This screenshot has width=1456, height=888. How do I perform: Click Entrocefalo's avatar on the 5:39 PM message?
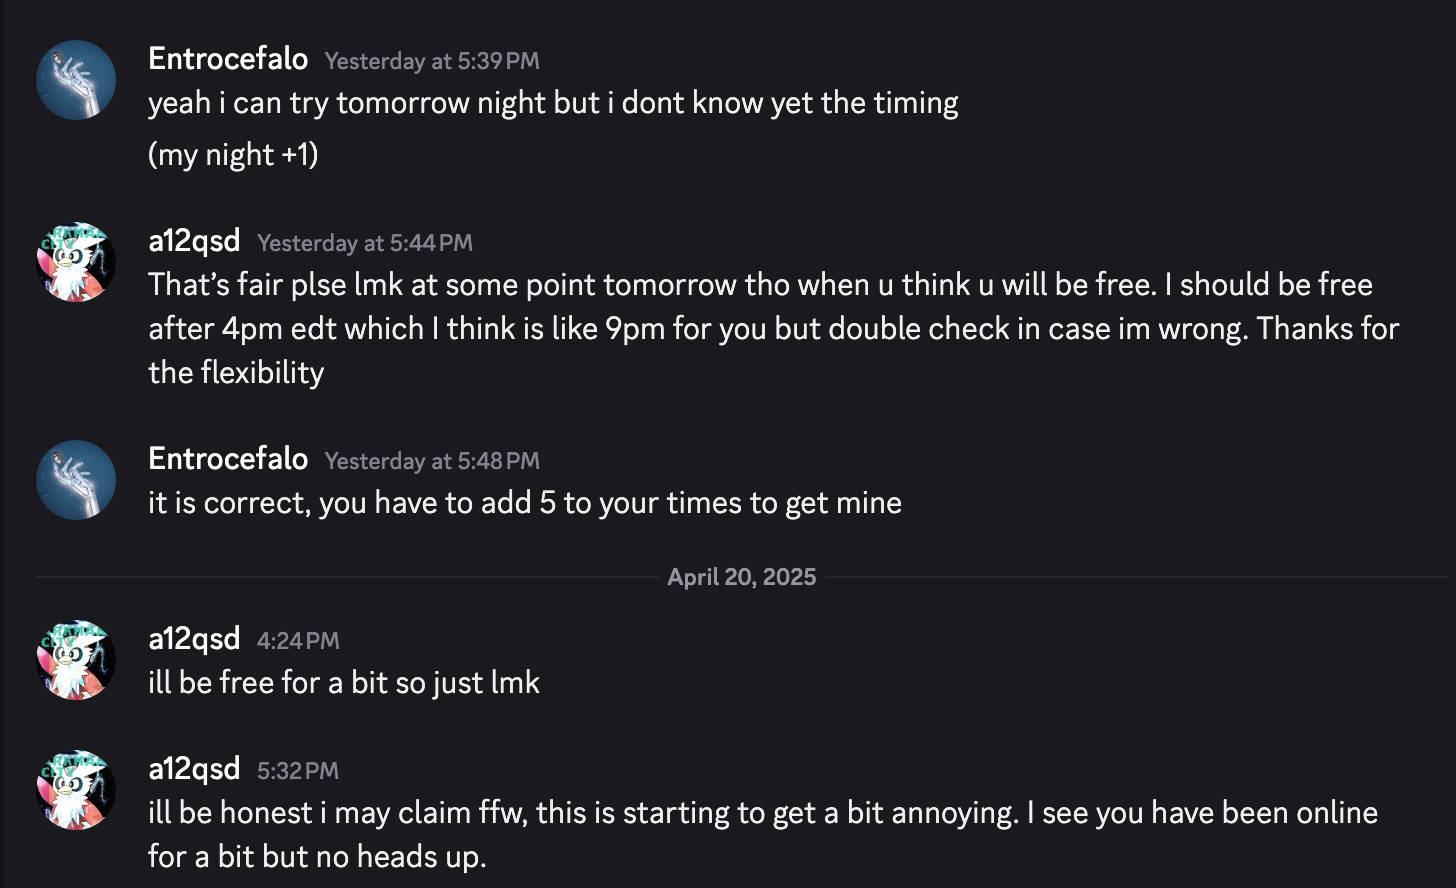click(x=76, y=80)
